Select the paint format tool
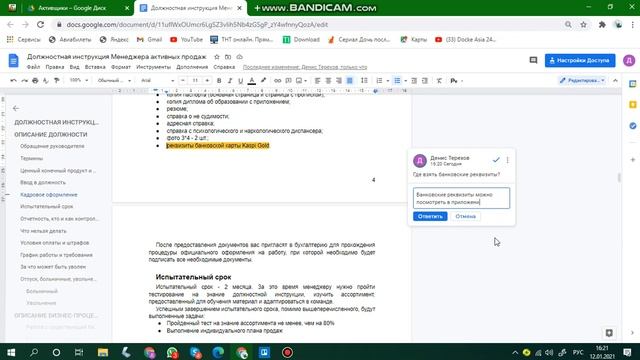This screenshot has height=360, width=640. point(57,81)
